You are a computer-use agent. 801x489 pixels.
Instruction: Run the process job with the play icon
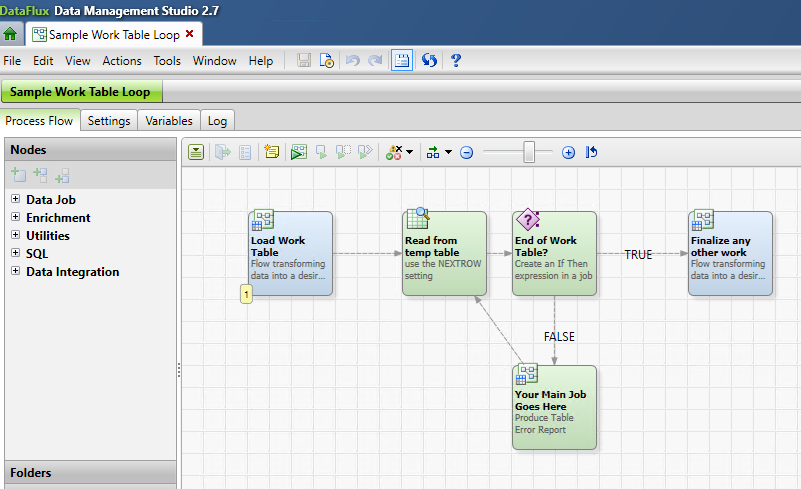pos(298,152)
